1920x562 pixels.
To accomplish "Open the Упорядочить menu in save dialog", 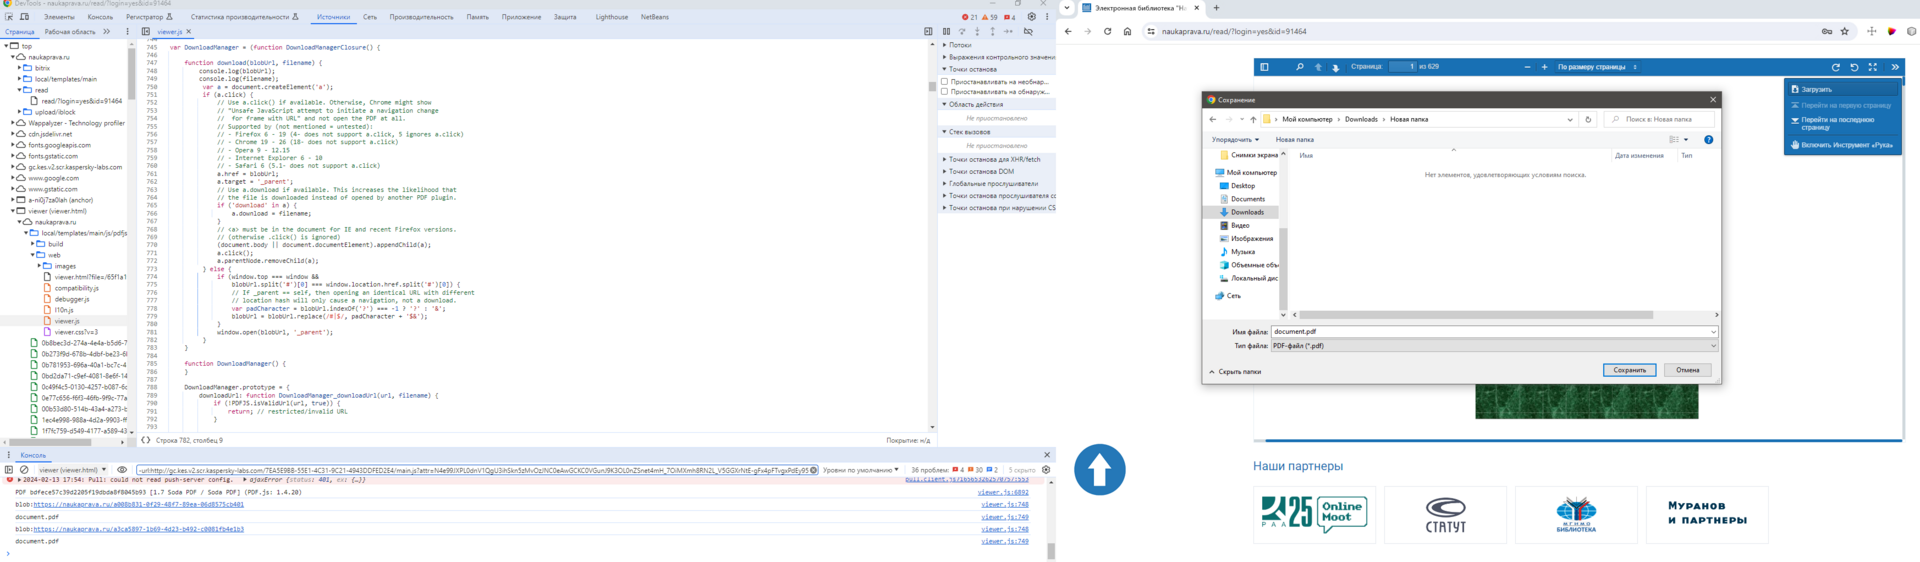I will point(1235,140).
